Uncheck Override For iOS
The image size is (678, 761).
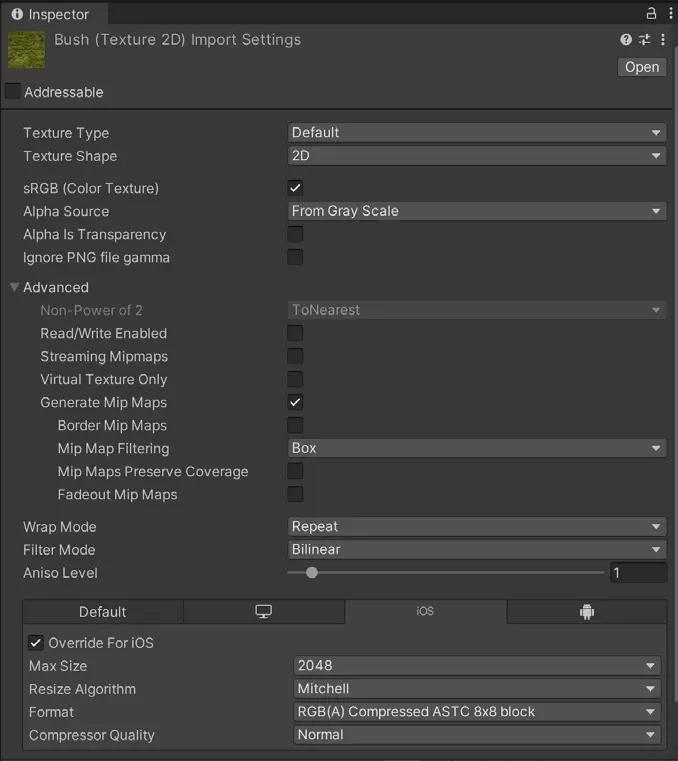[36, 643]
